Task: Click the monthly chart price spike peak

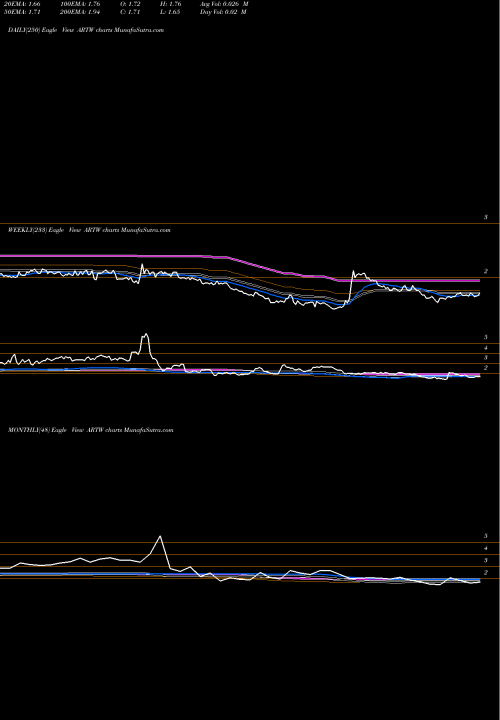Action: (160, 537)
